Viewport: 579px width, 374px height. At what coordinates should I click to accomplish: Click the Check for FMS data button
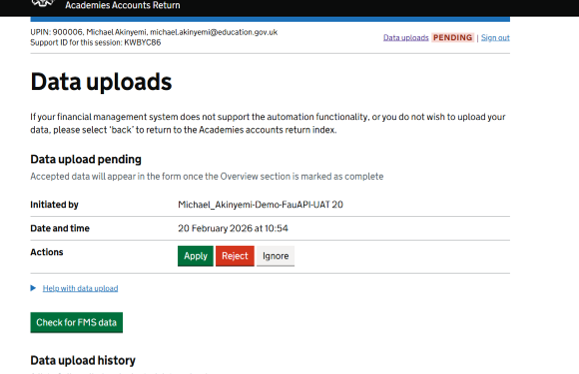(76, 322)
